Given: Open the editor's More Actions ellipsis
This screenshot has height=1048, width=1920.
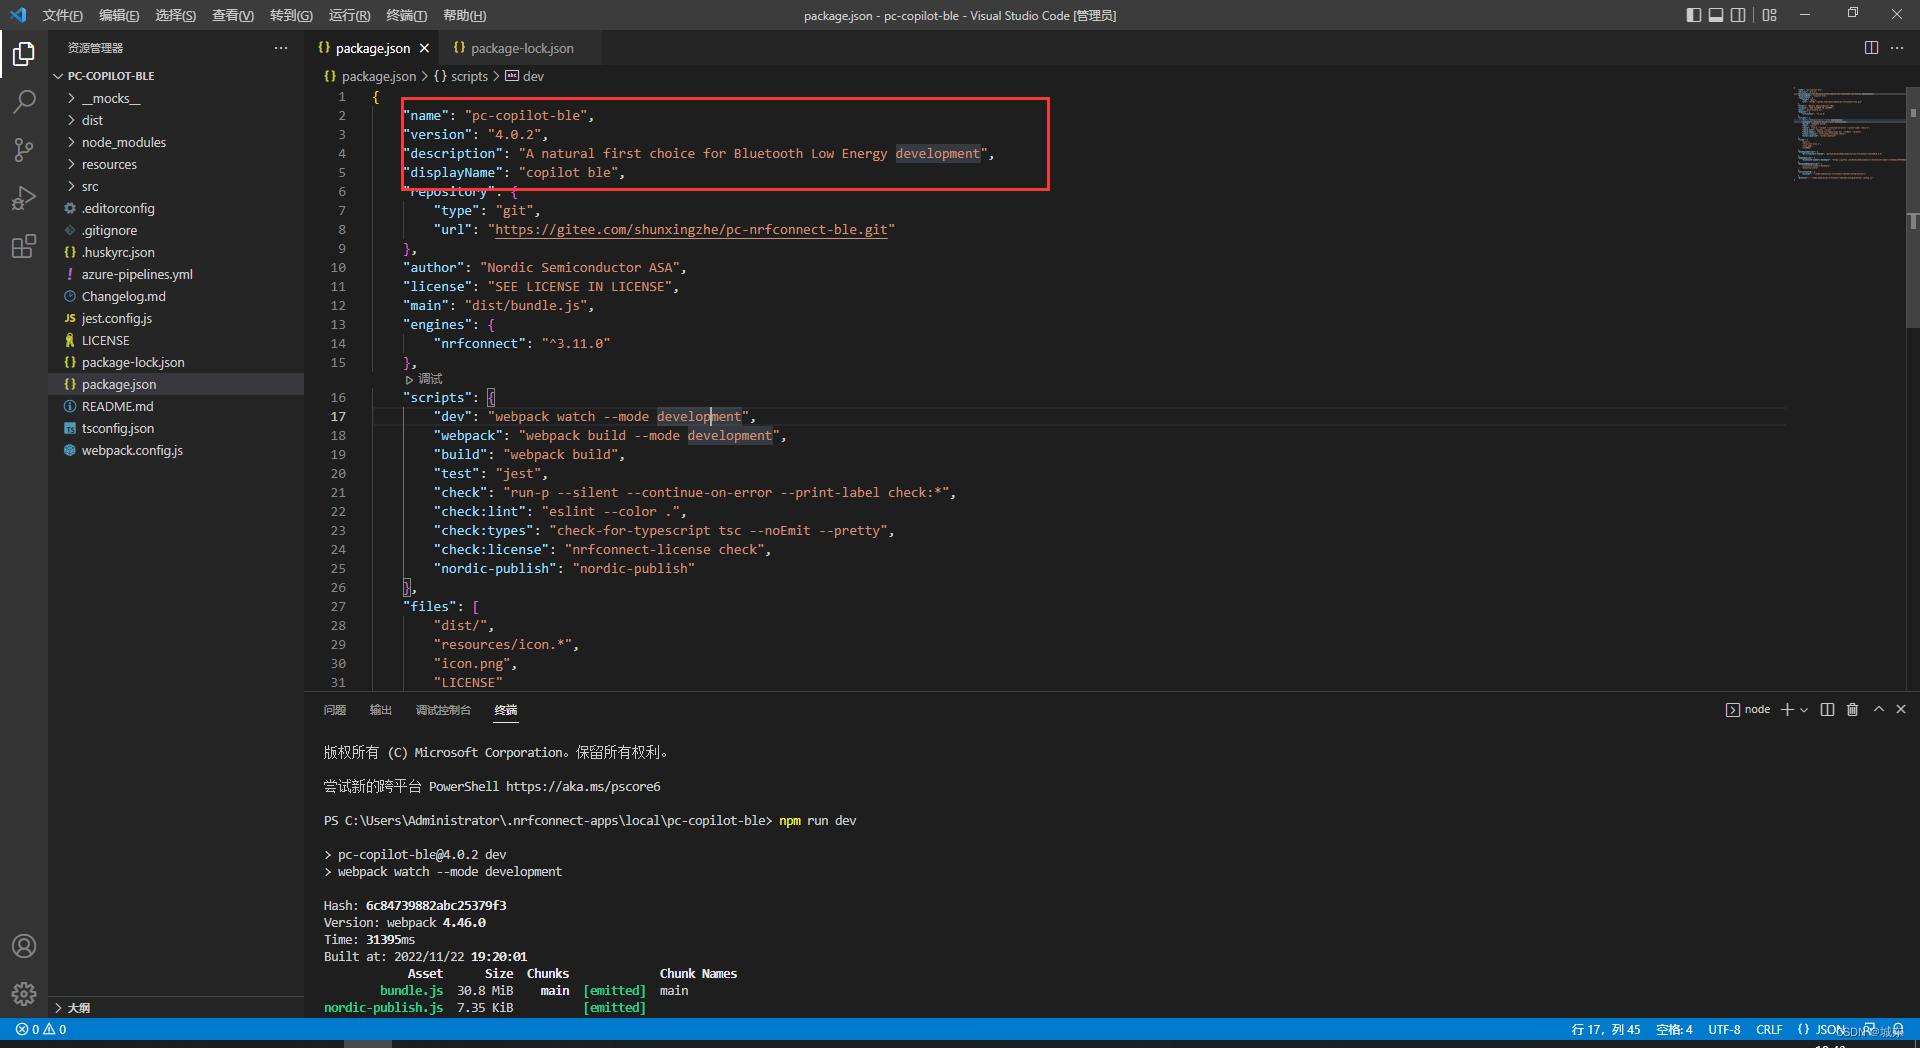Looking at the screenshot, I should (x=1897, y=48).
